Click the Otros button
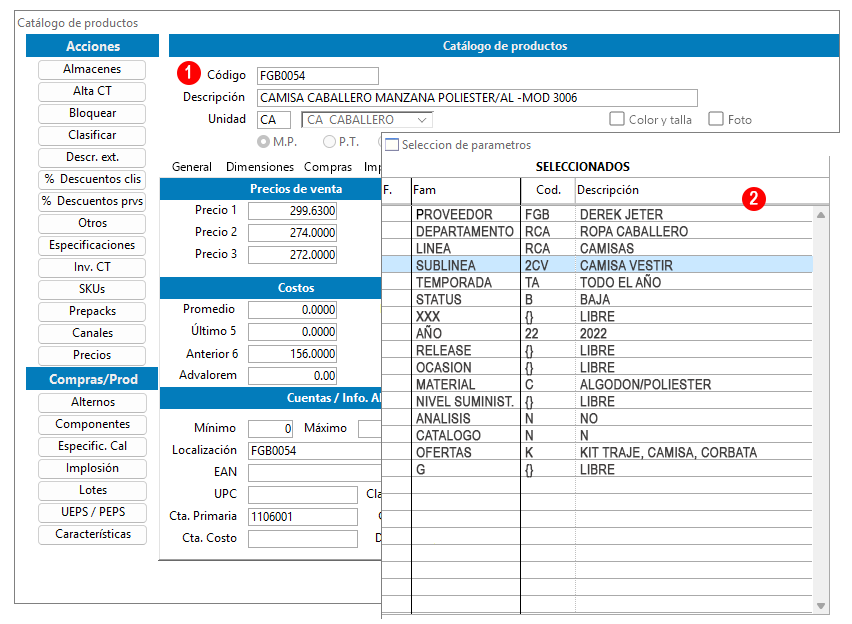The width and height of the screenshot is (852, 624). coord(92,223)
